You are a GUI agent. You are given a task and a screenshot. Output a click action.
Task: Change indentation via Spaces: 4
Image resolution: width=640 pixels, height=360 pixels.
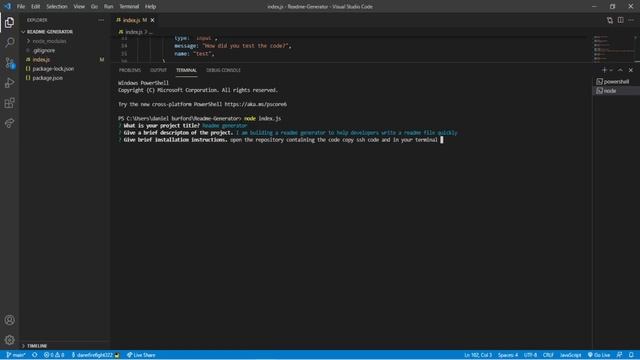(x=508, y=355)
